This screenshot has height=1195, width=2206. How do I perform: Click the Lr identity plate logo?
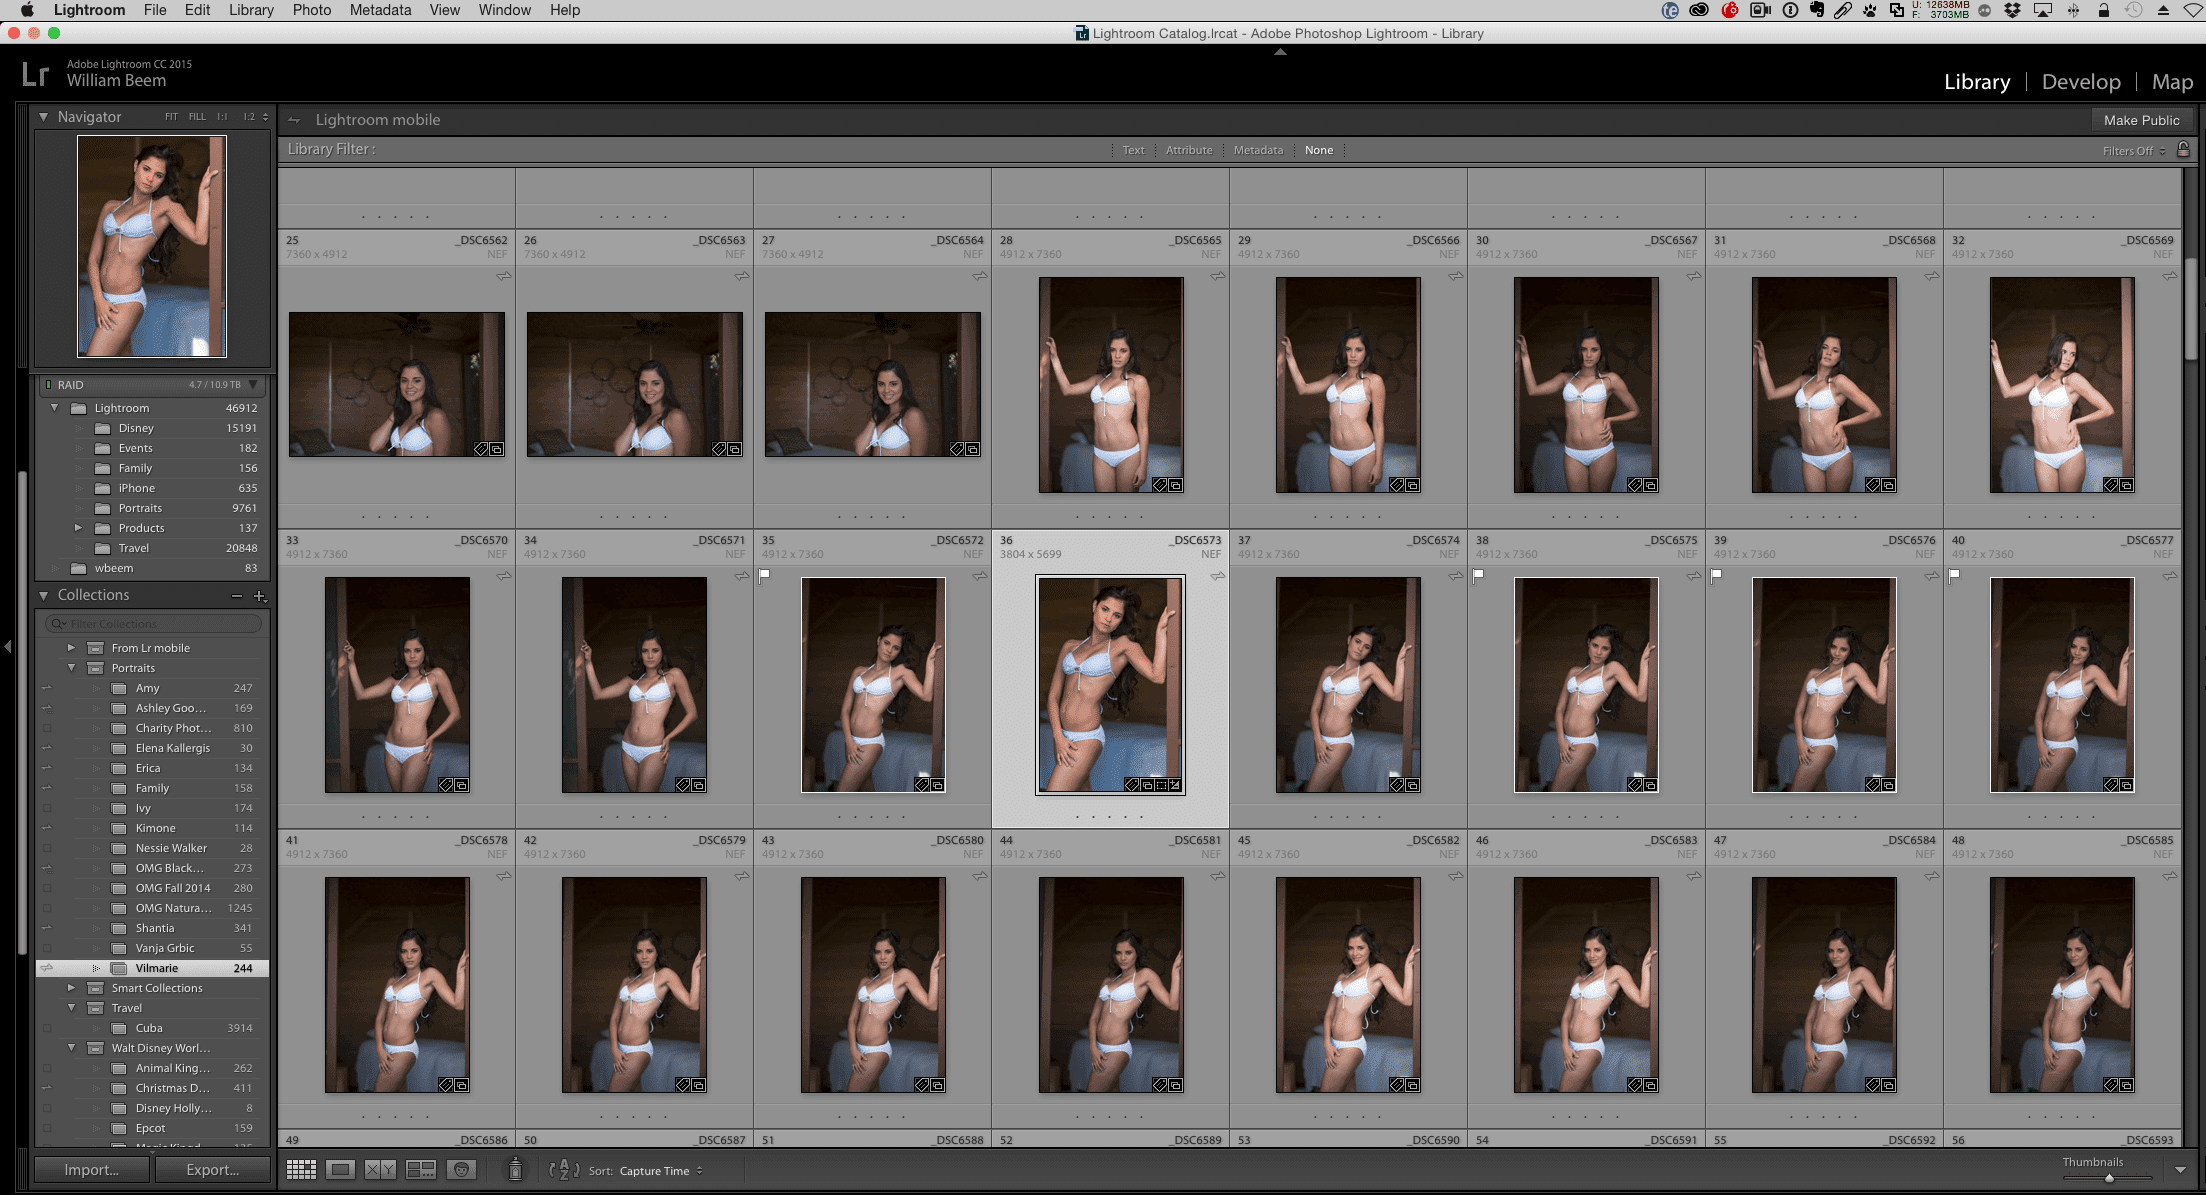point(35,74)
